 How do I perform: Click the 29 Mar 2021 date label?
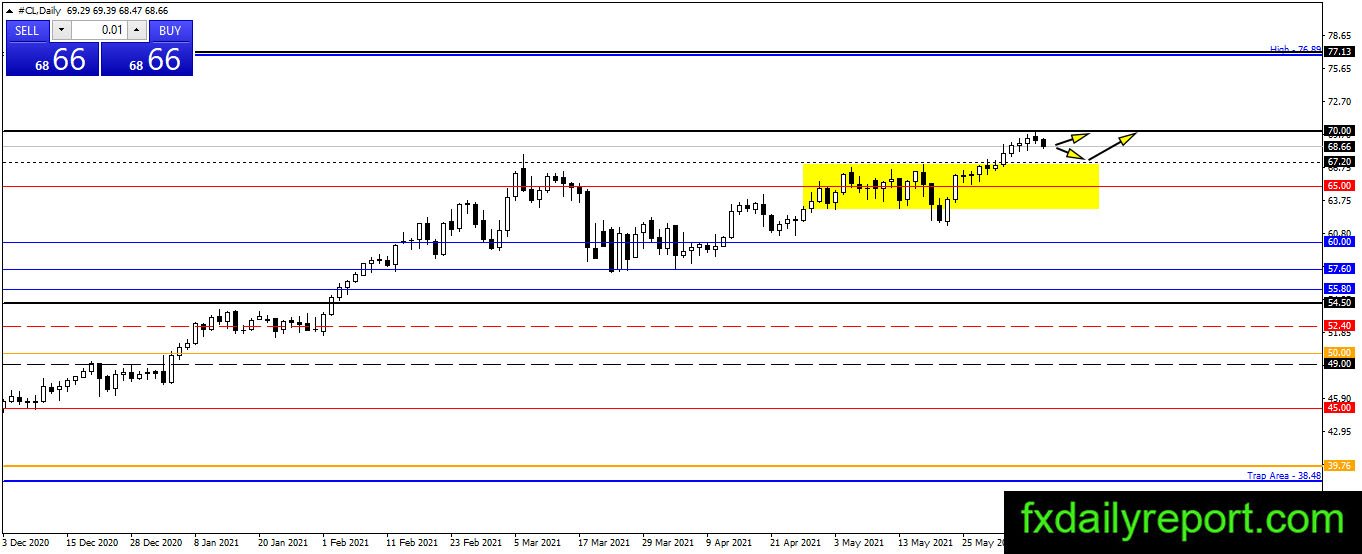click(x=668, y=543)
